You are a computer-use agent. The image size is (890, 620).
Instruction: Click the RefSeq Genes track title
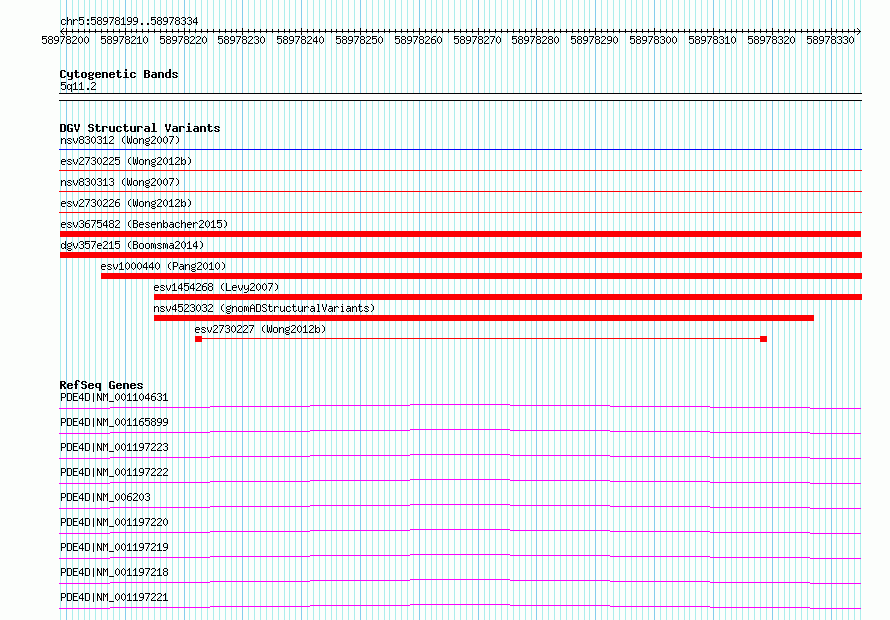coord(101,385)
